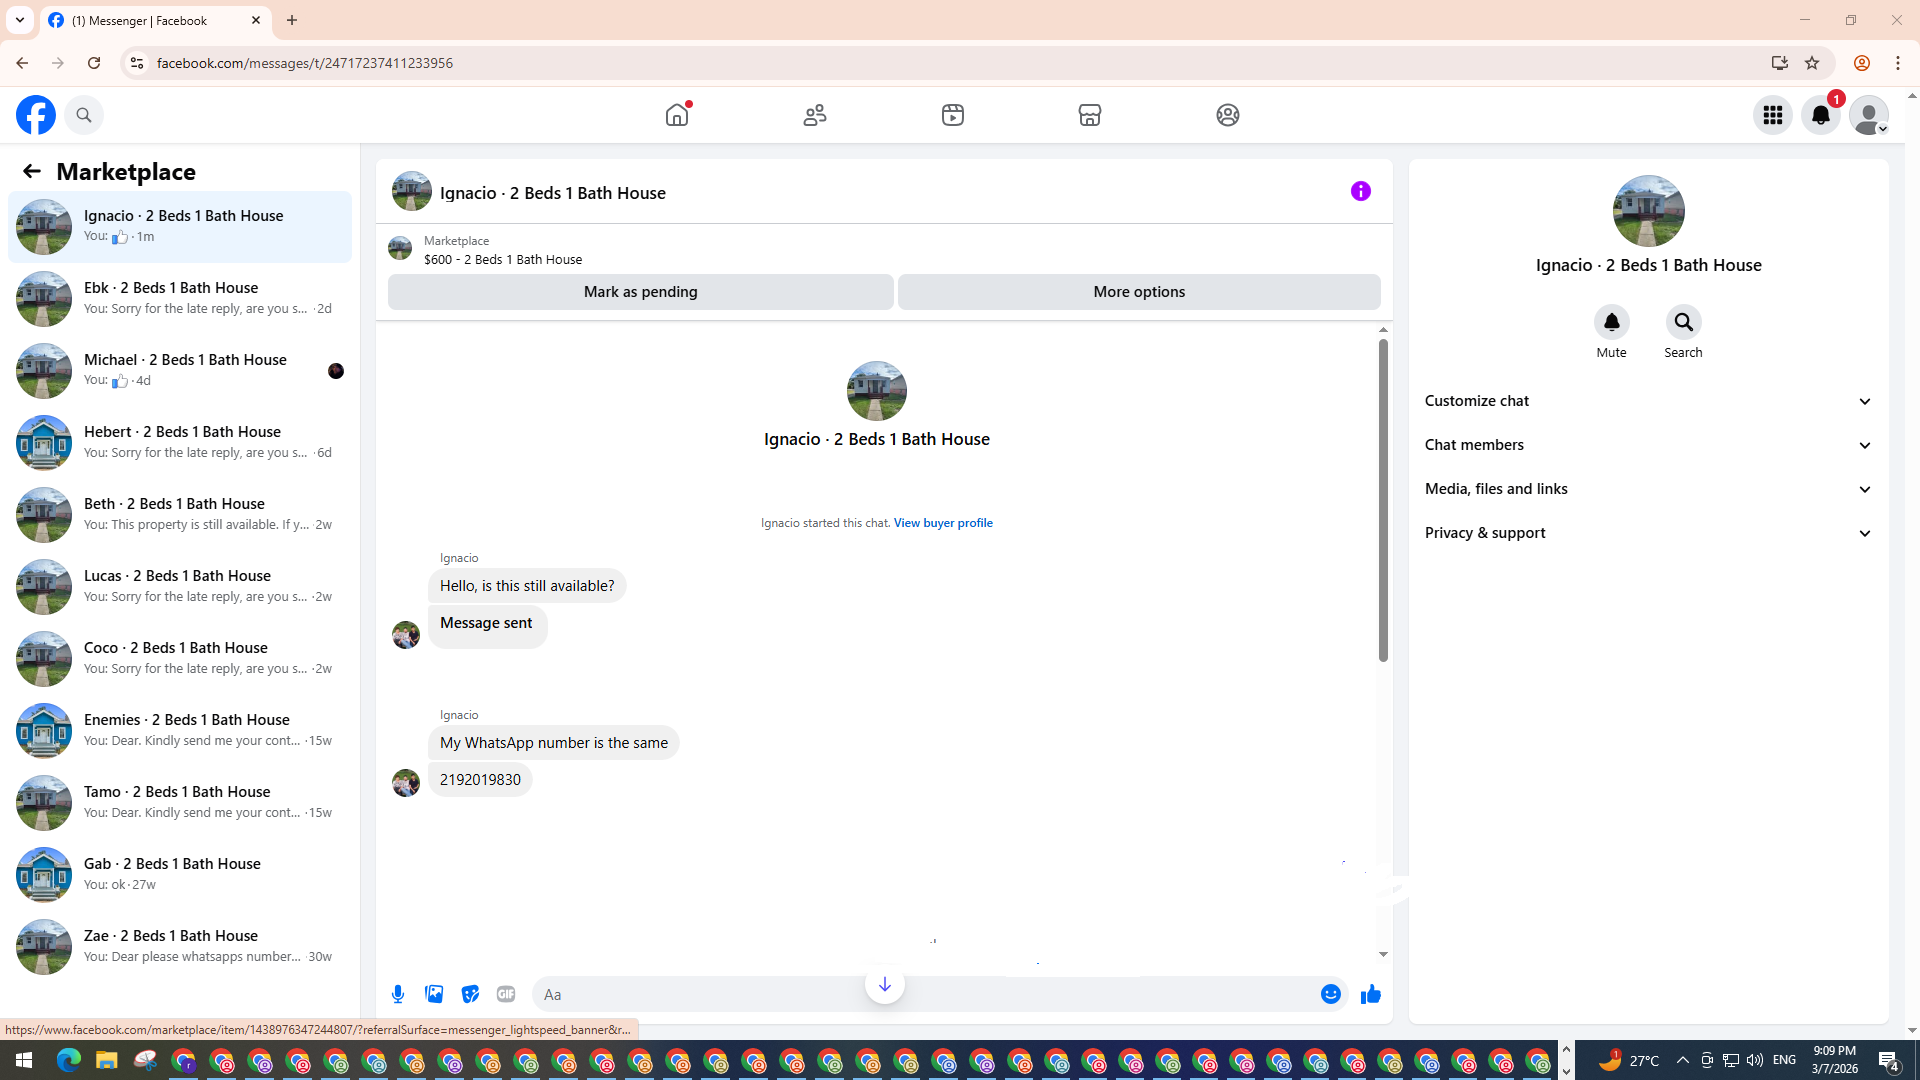Open More options for the listing
The height and width of the screenshot is (1080, 1920).
pos(1139,292)
